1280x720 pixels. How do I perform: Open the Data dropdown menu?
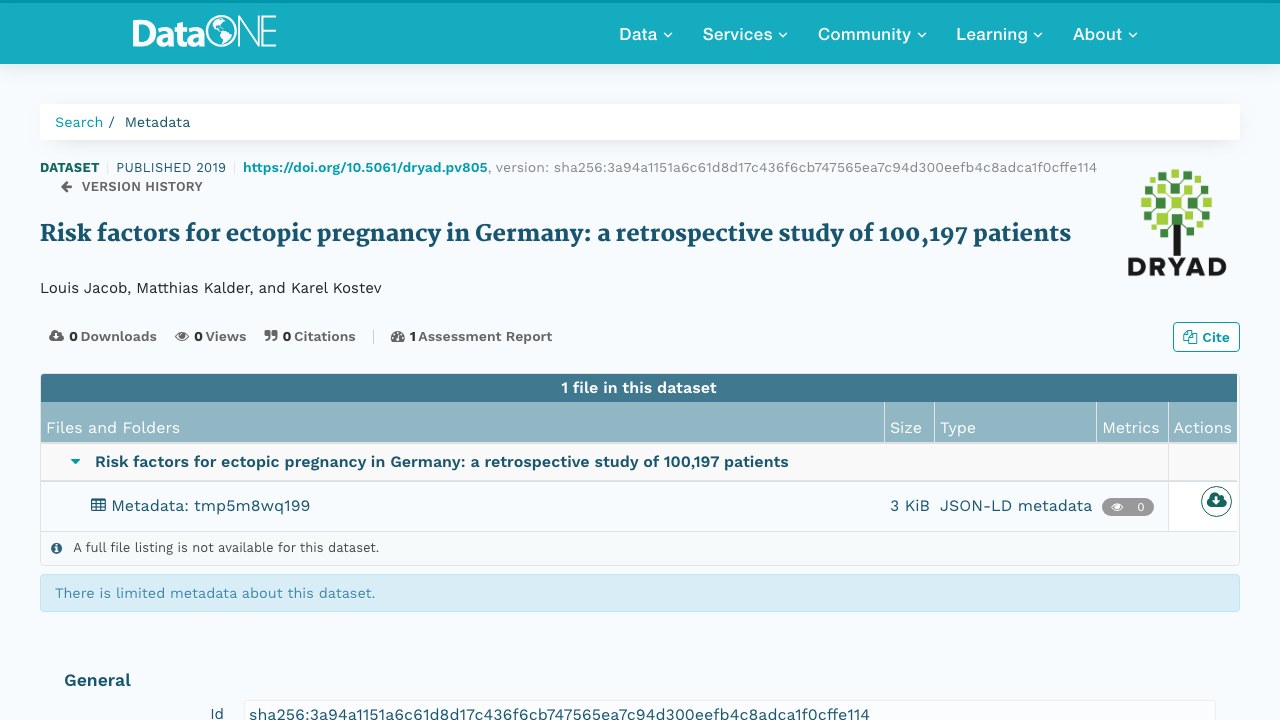pyautogui.click(x=645, y=34)
